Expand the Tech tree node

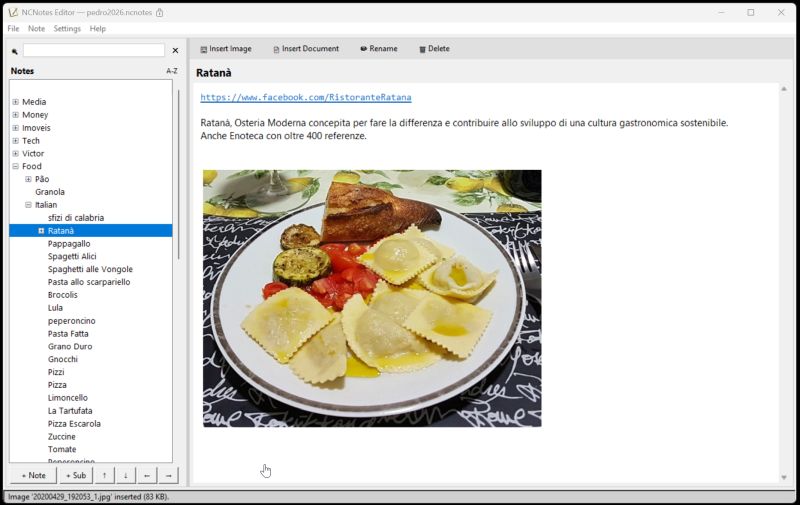click(16, 140)
